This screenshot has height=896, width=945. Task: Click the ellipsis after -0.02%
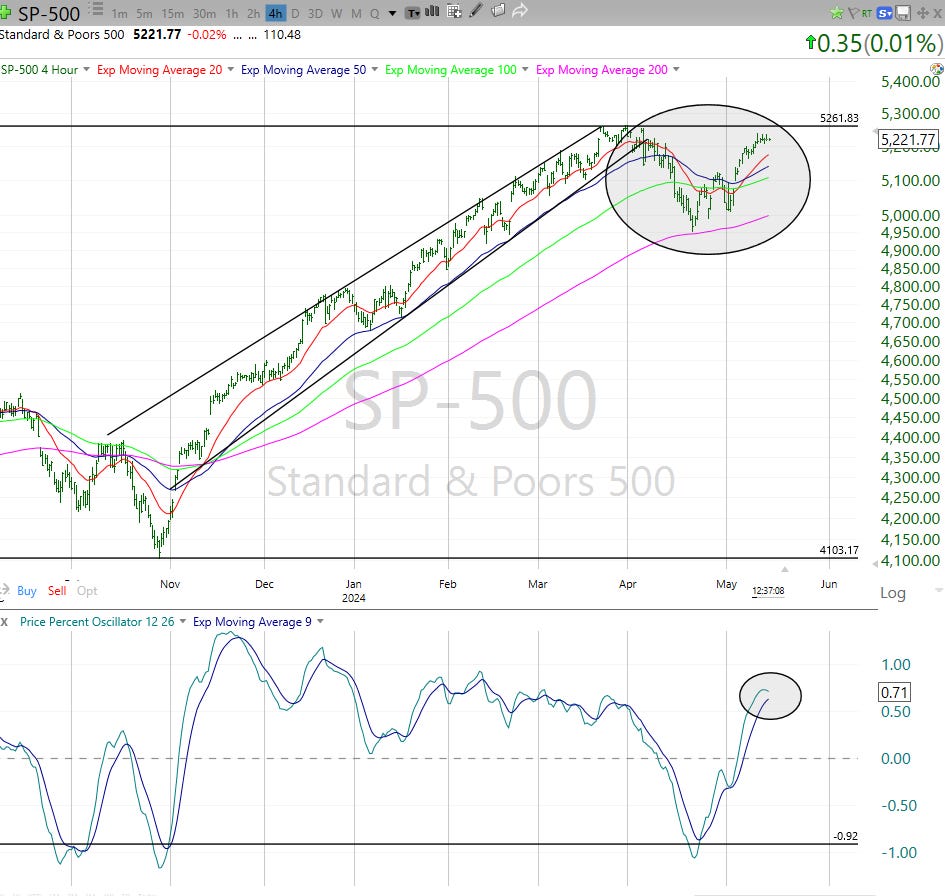tap(237, 36)
